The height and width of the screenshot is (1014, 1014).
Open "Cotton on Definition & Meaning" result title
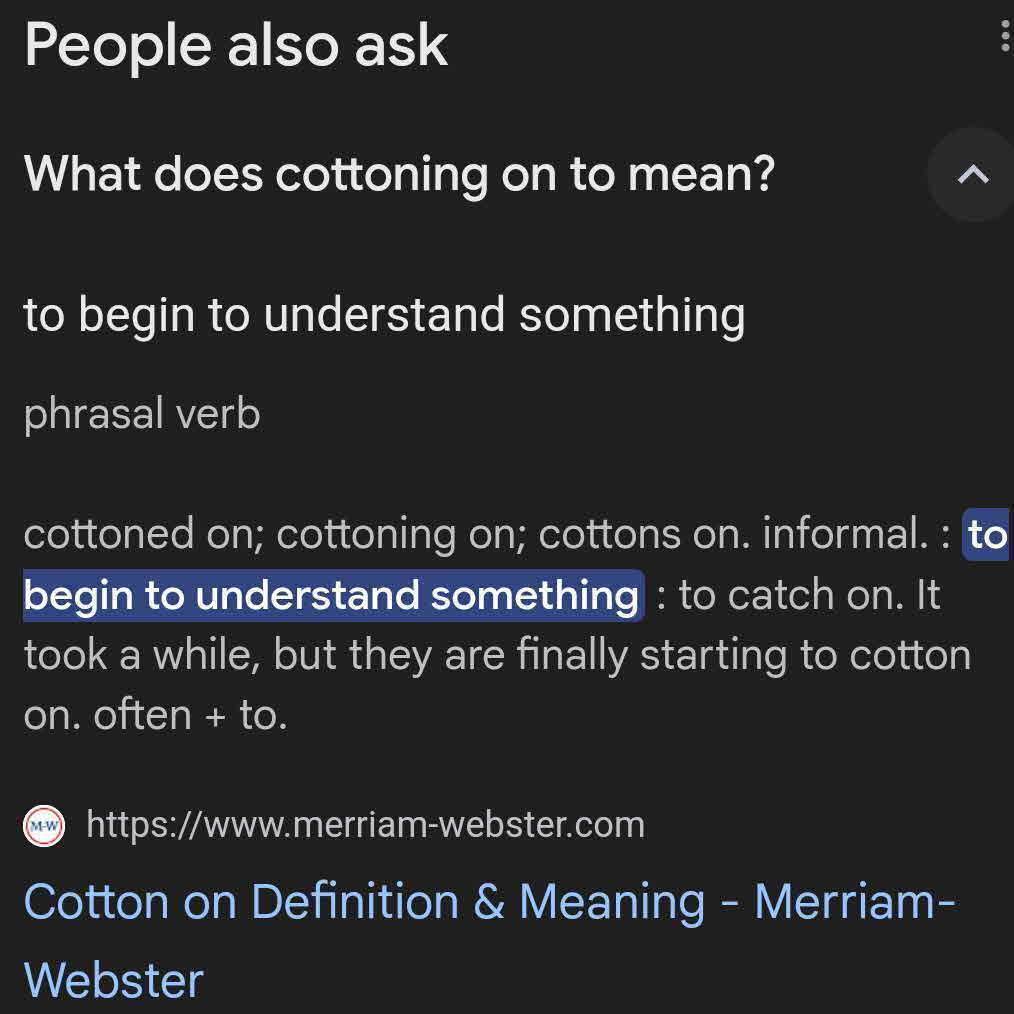tap(364, 901)
